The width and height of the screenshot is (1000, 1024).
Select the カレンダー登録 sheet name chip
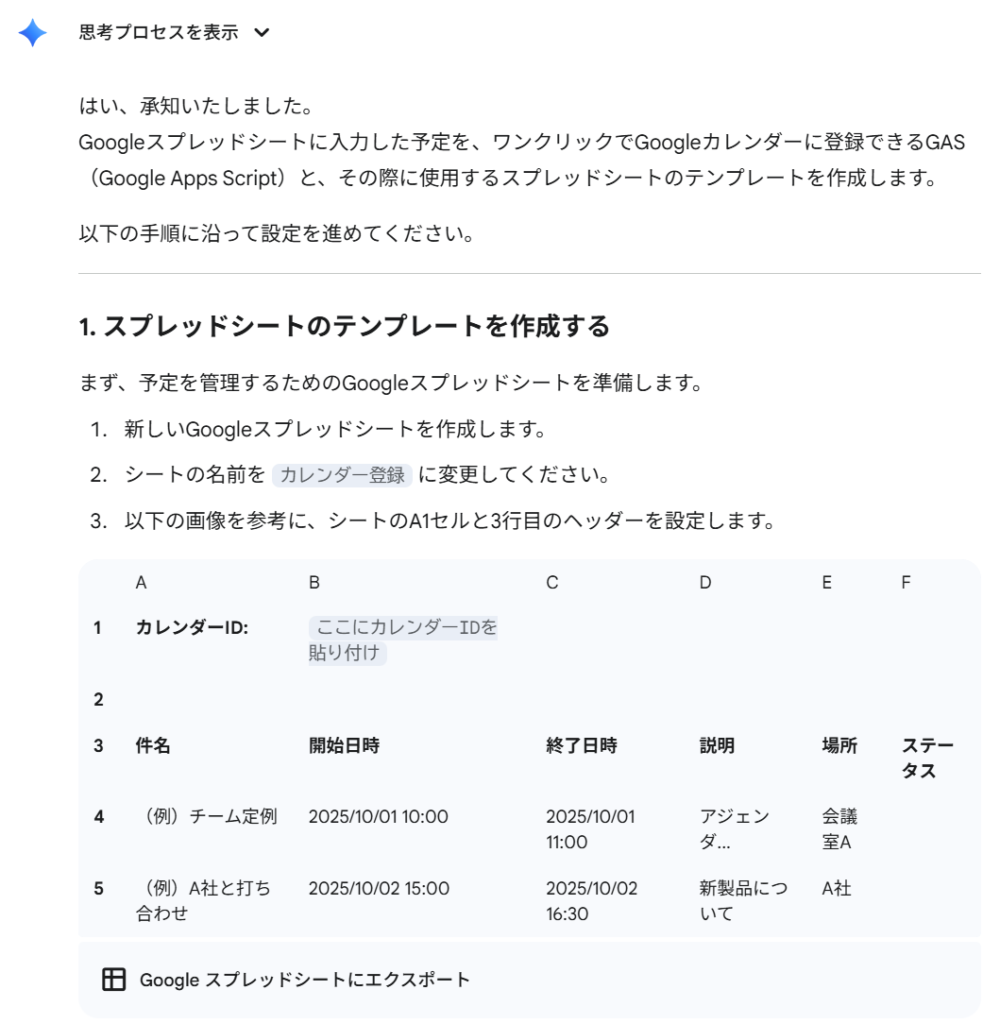[342, 475]
